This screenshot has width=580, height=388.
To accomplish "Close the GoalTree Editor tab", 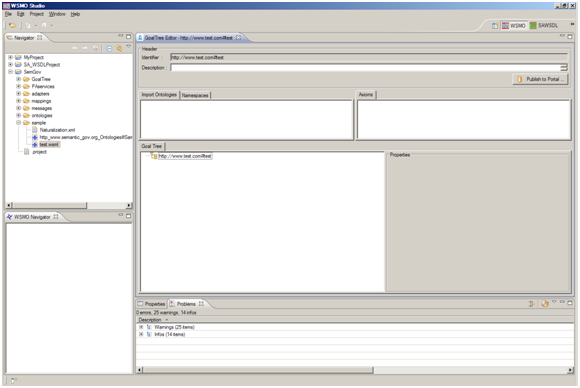I will click(x=239, y=38).
